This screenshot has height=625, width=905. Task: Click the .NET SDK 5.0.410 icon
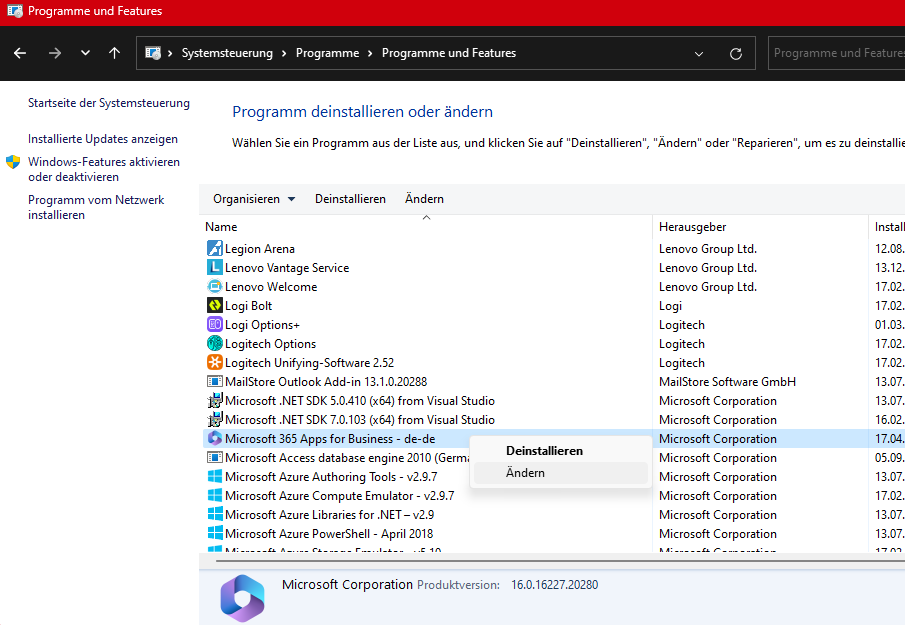click(215, 401)
